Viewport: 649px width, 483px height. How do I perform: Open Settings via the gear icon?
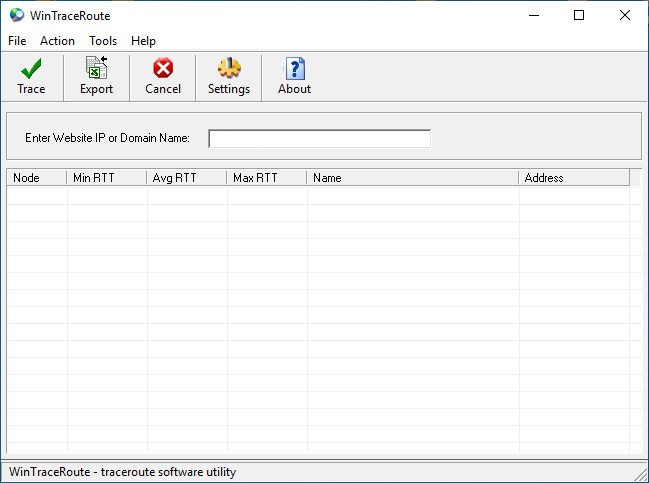[x=229, y=68]
